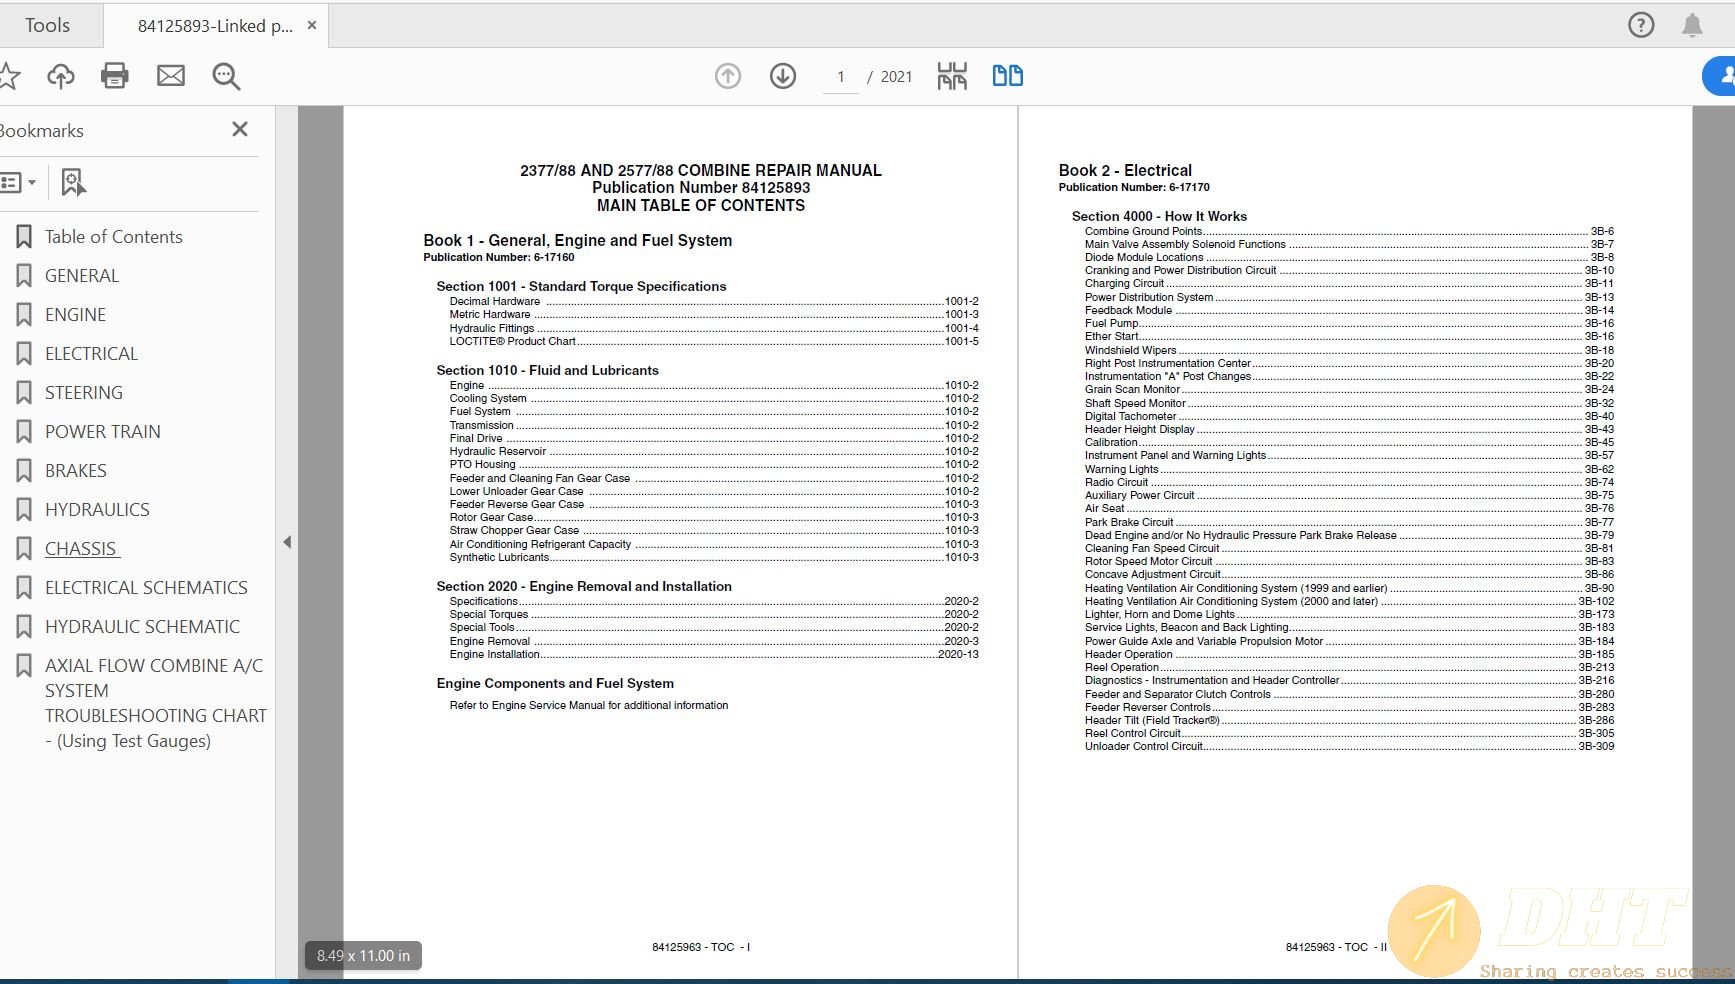The width and height of the screenshot is (1735, 984).
Task: Print the document using the printer icon
Action: tap(114, 76)
